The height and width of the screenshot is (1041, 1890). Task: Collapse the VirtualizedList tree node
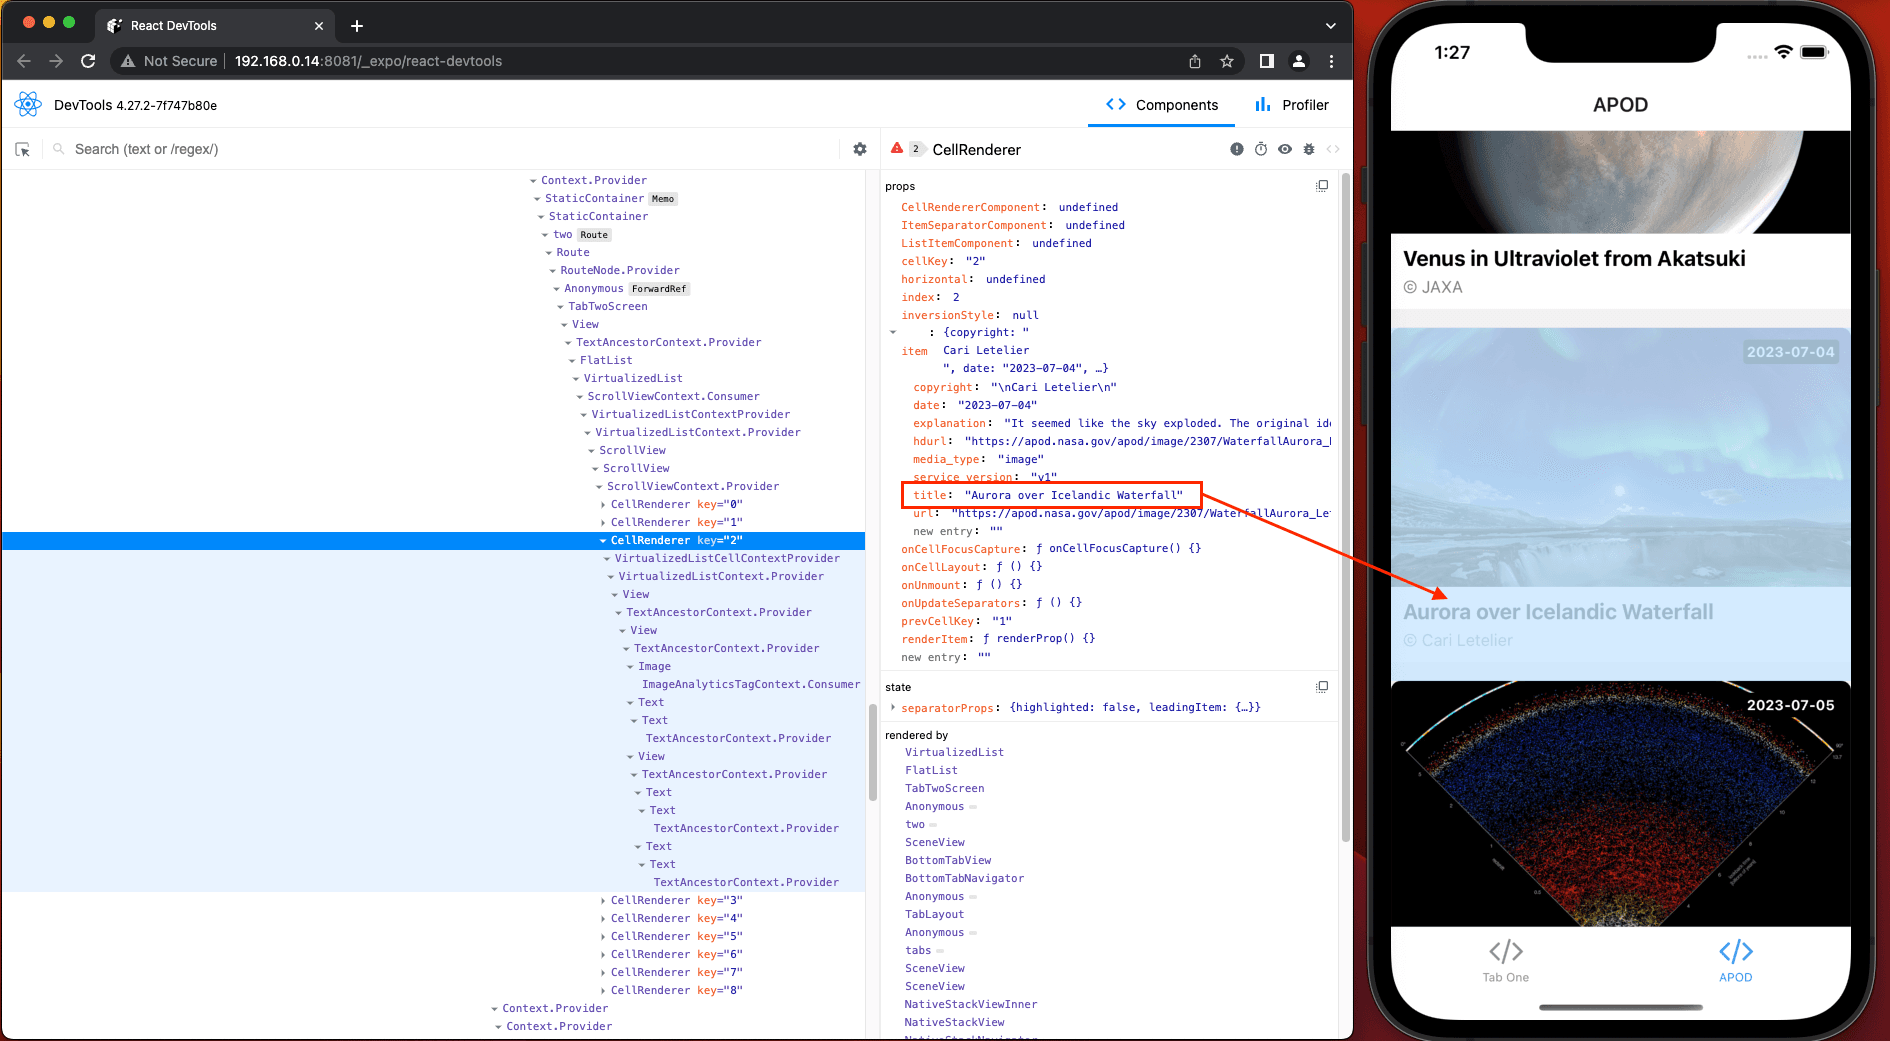(x=577, y=378)
